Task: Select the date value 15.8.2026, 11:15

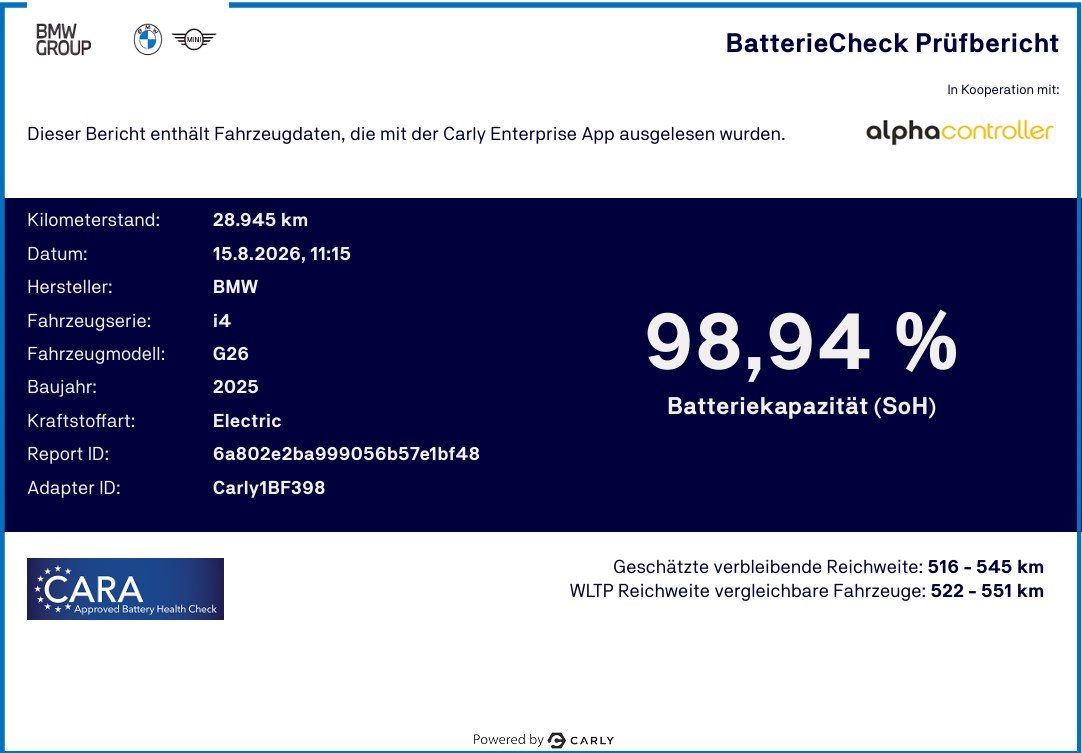Action: tap(282, 254)
